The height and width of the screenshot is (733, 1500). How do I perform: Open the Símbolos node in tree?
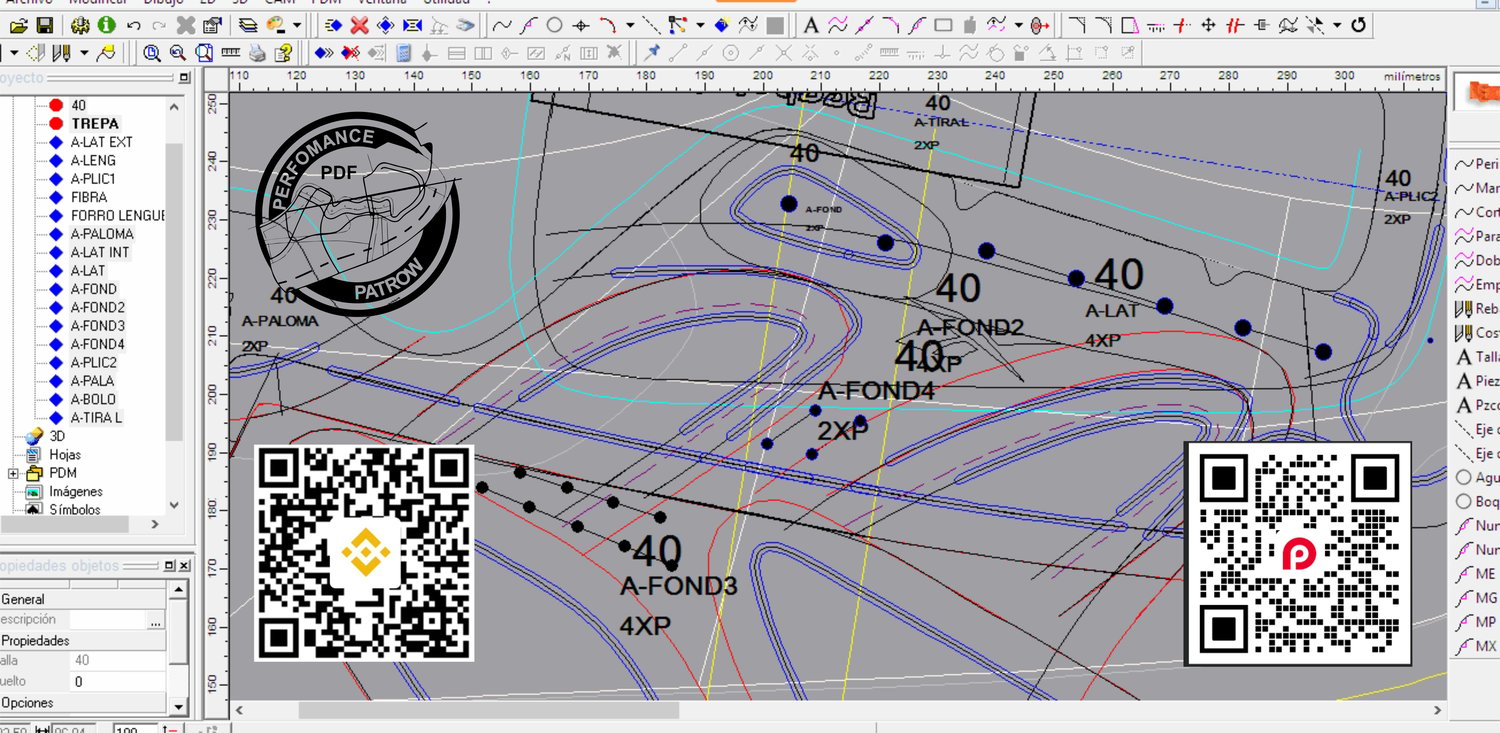[x=75, y=510]
